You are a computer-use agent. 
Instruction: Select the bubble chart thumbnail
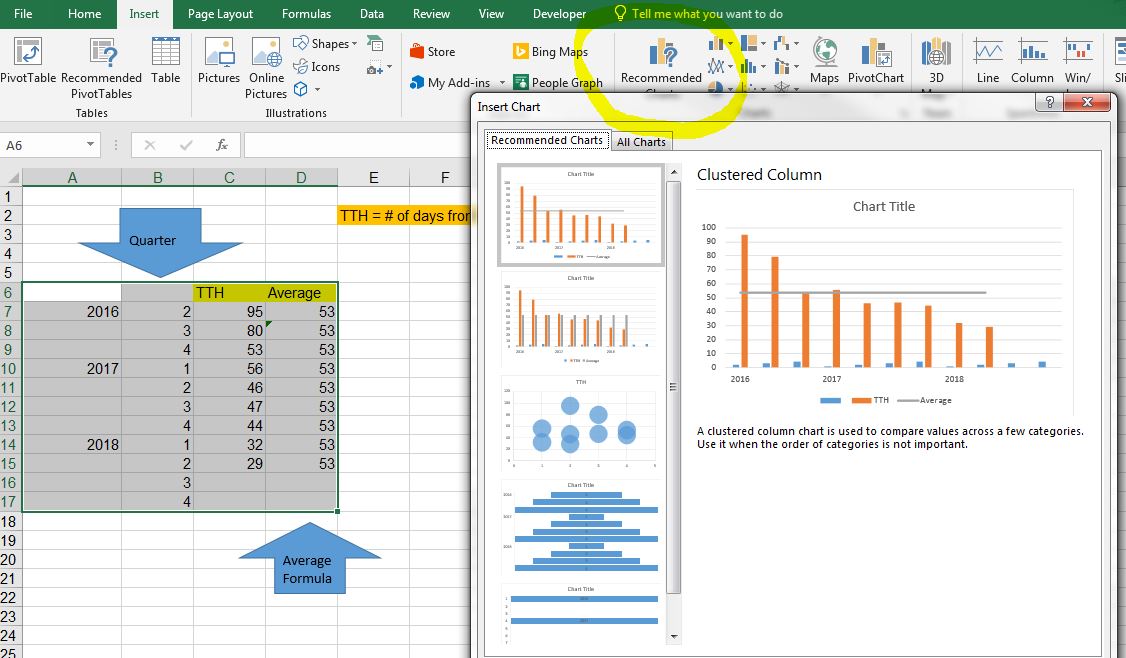[581, 424]
